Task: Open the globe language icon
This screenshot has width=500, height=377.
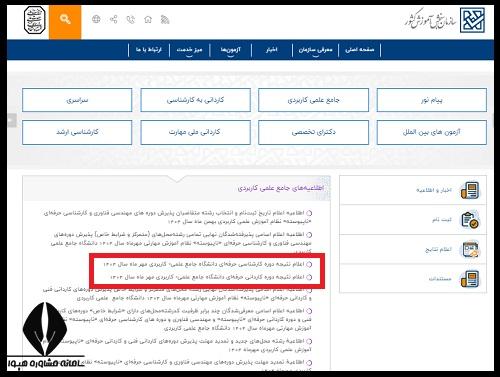Action: point(96,19)
